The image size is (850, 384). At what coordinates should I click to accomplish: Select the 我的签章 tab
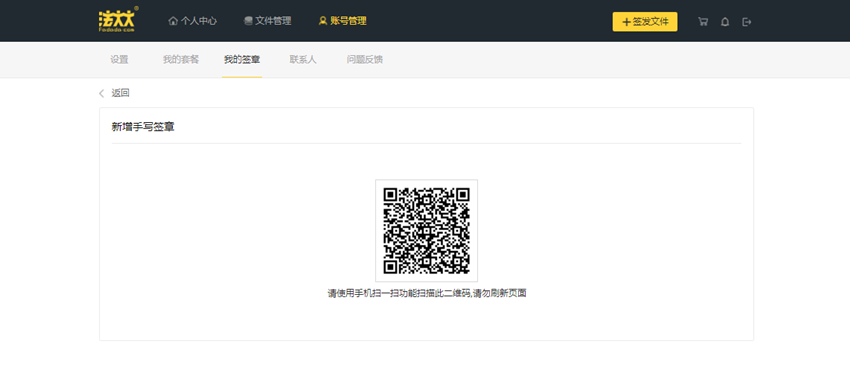[242, 60]
